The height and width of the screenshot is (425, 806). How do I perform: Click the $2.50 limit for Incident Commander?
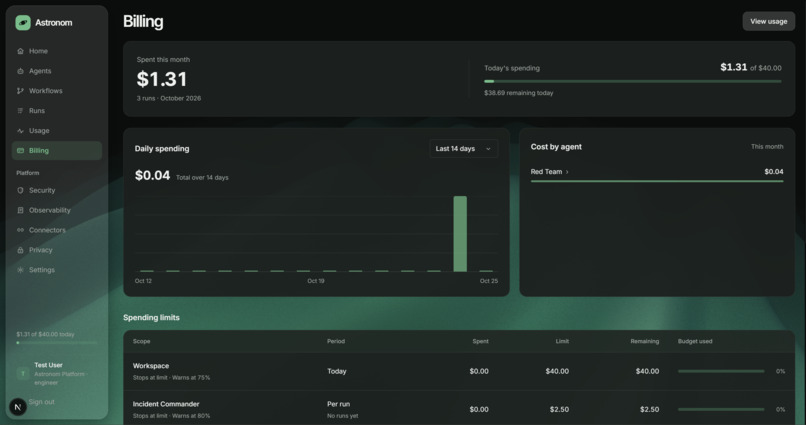(x=559, y=410)
